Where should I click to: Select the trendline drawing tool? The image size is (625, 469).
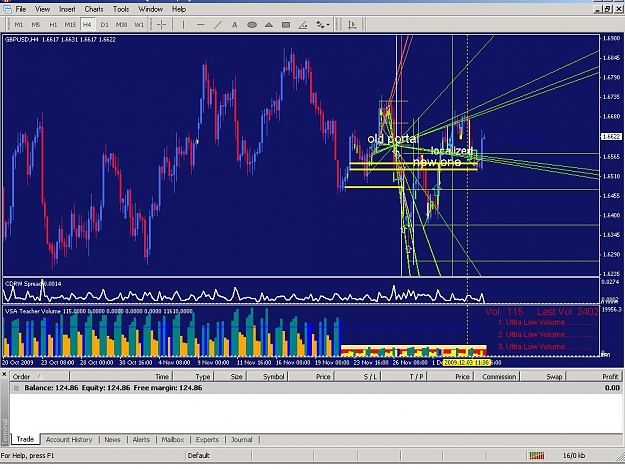[218, 25]
